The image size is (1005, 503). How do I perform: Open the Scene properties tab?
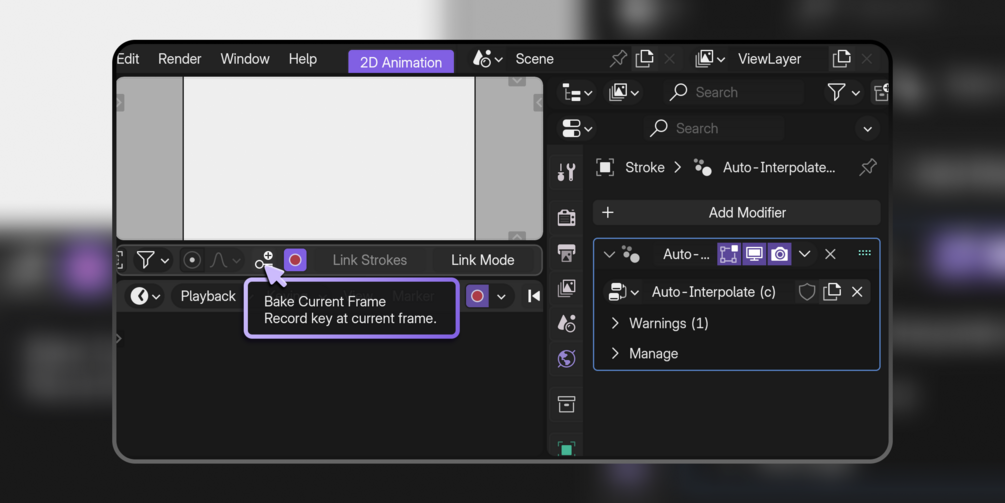coord(566,324)
